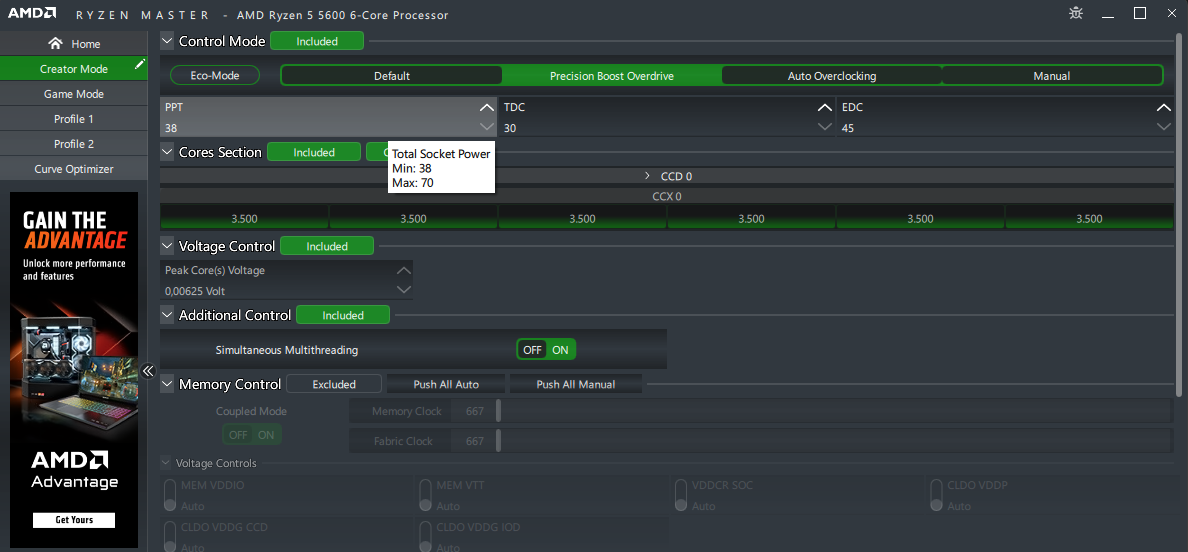
Task: Click the last core 3.500 frequency bar
Action: [1089, 218]
